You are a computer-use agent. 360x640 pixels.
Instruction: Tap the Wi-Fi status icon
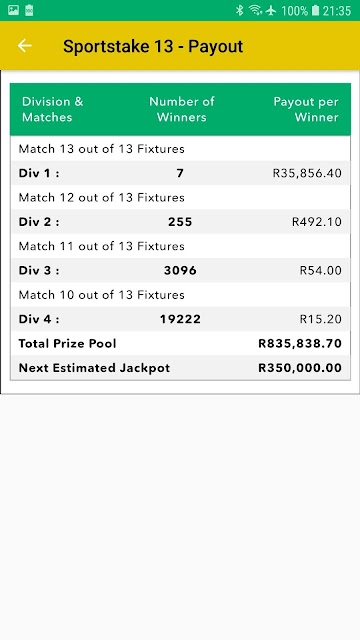[256, 10]
